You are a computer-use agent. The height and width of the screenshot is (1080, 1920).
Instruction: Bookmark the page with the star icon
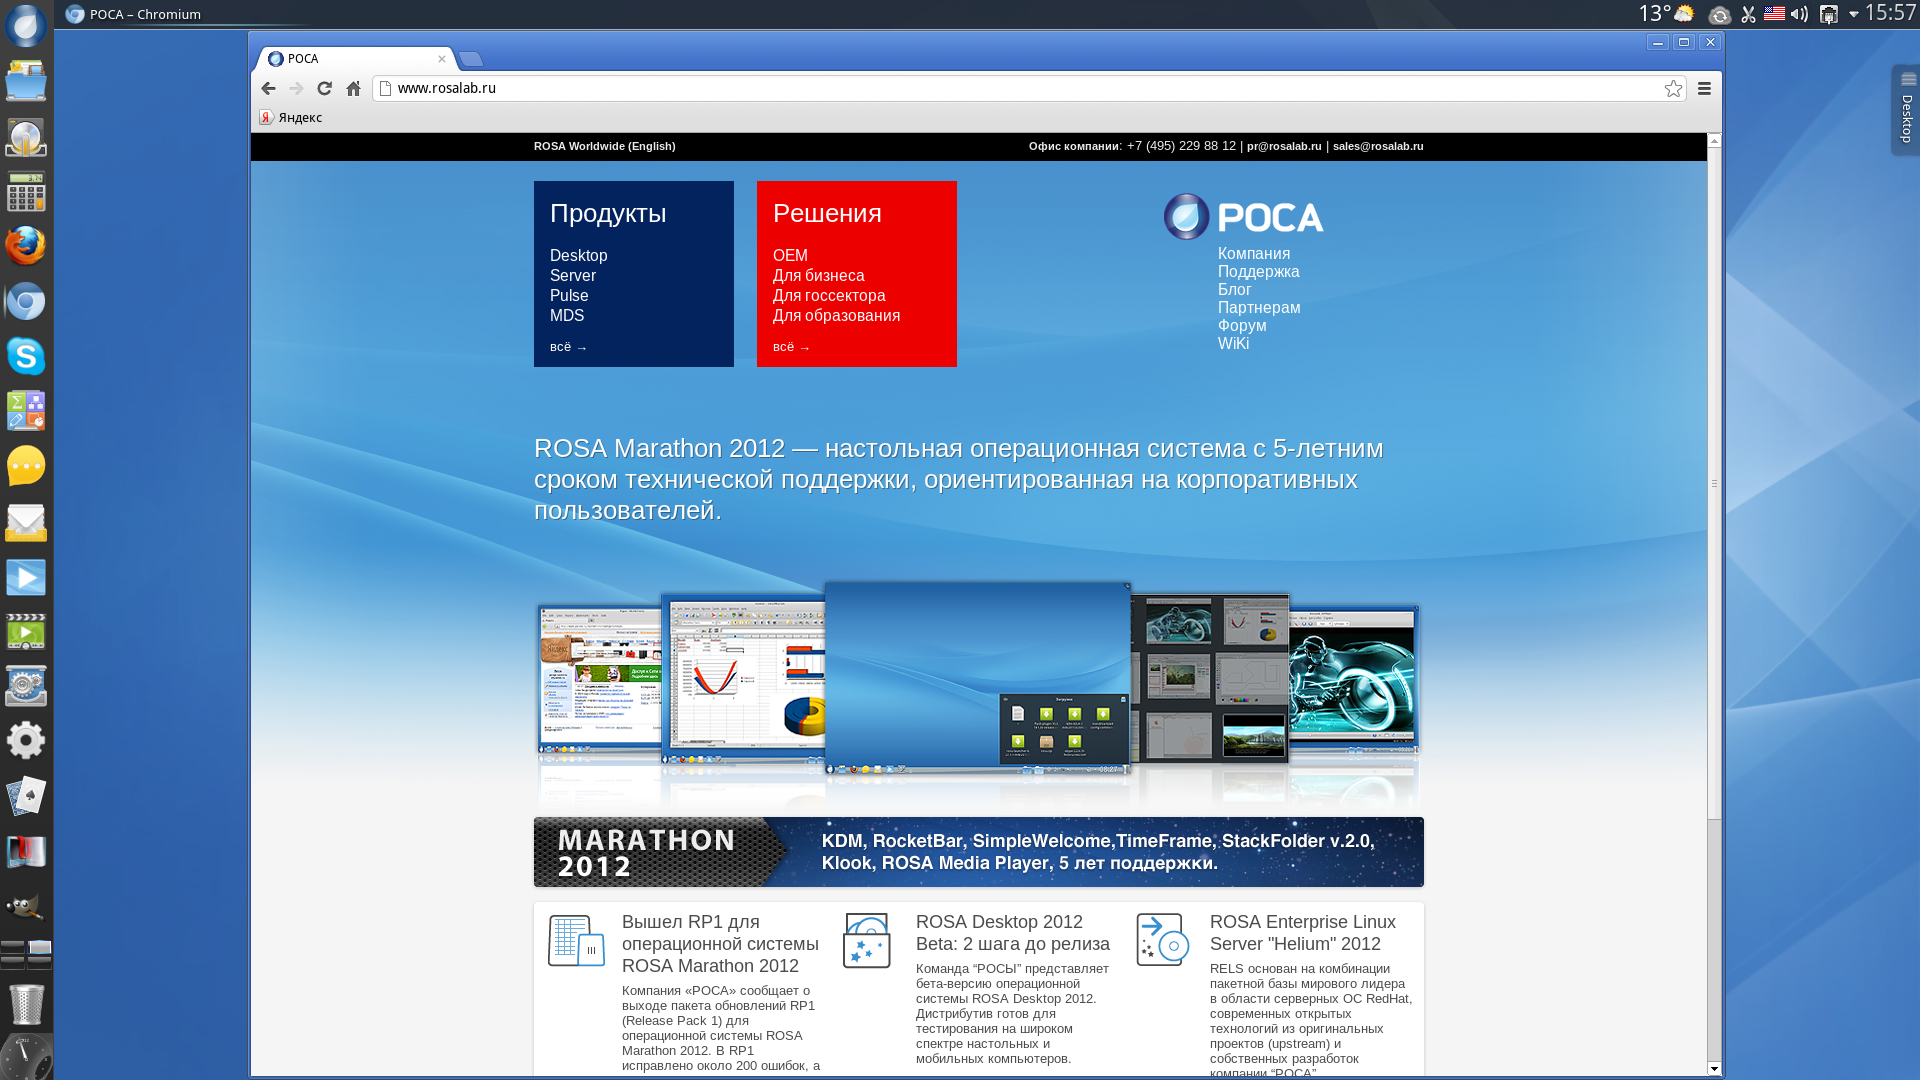[1673, 89]
